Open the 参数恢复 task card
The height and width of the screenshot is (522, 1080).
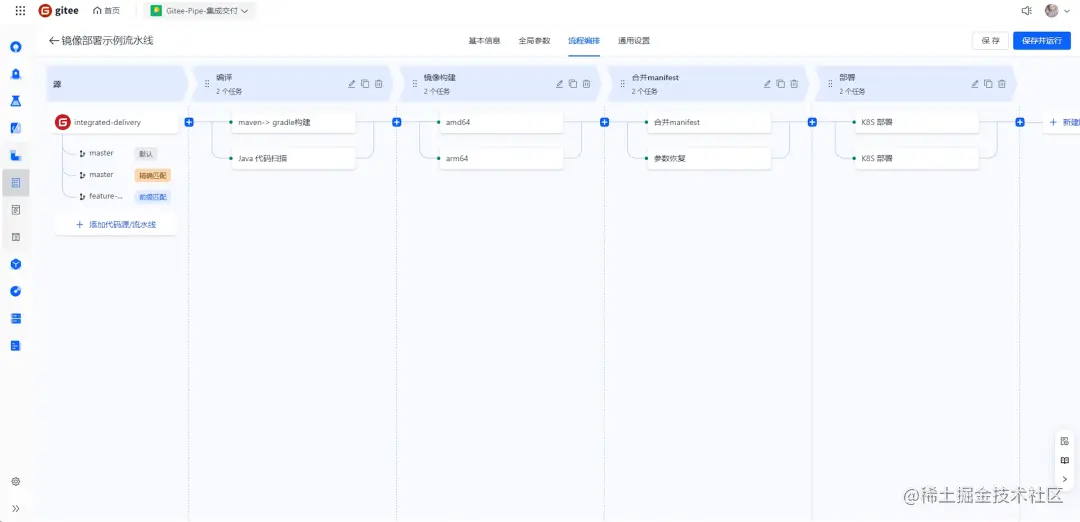coord(709,158)
